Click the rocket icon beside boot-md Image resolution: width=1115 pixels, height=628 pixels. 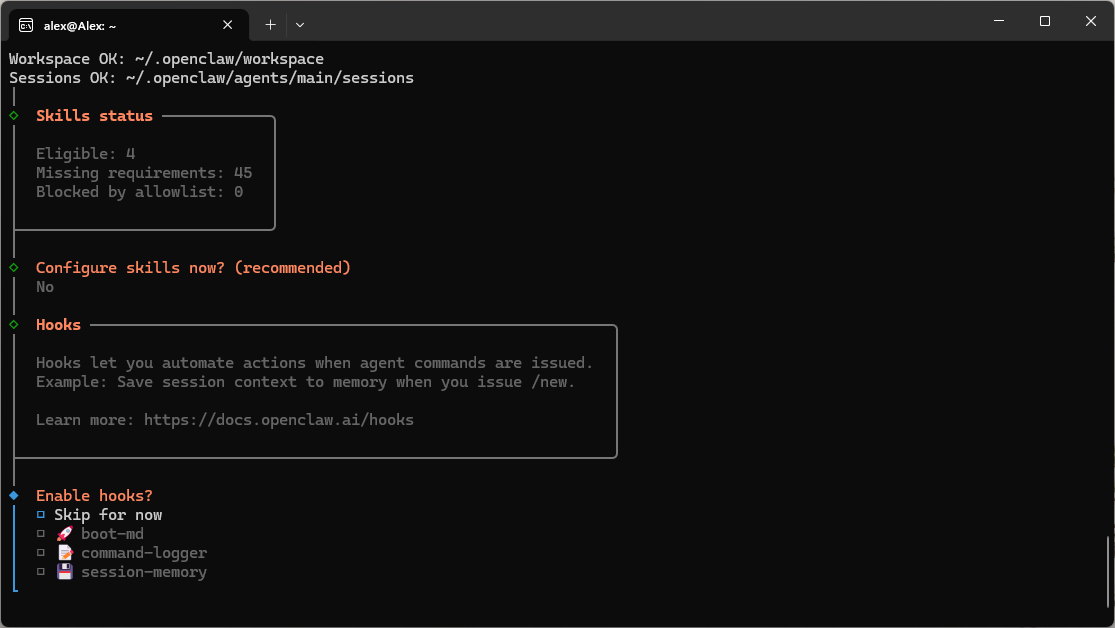click(64, 534)
